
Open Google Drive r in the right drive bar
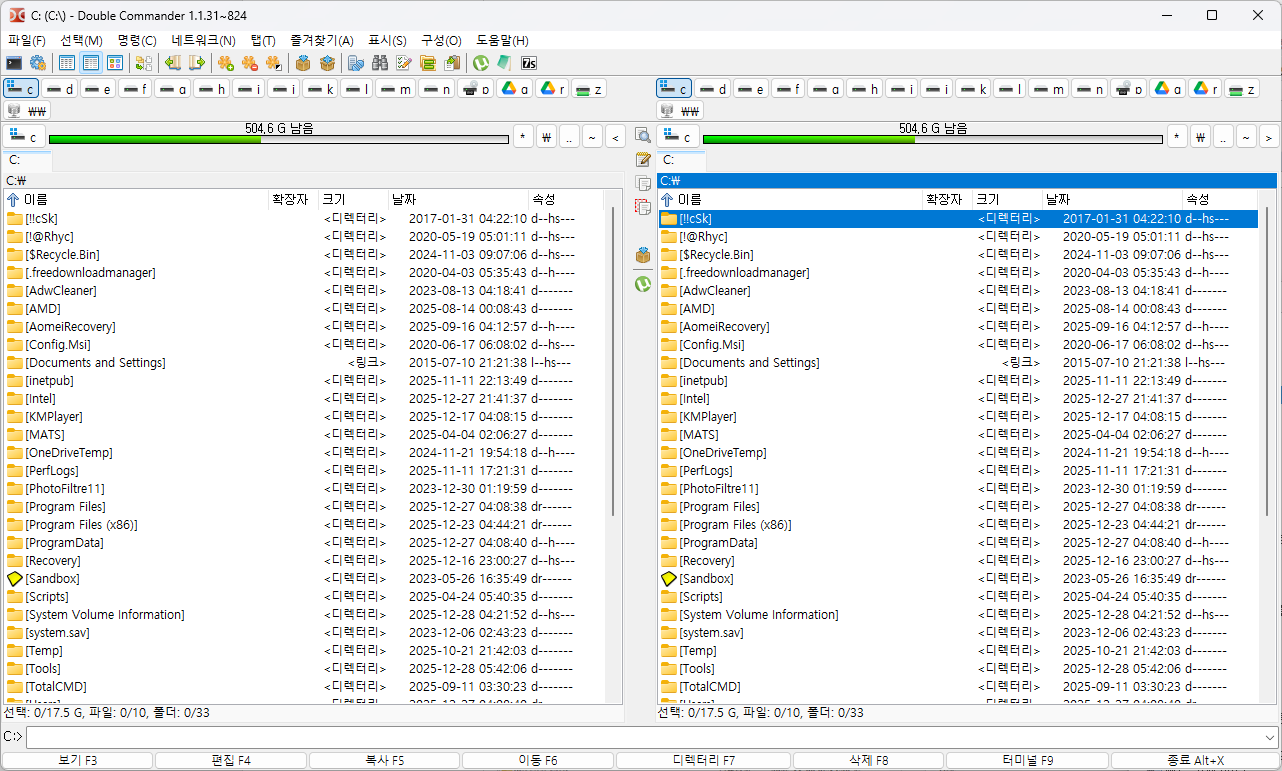tap(1206, 88)
